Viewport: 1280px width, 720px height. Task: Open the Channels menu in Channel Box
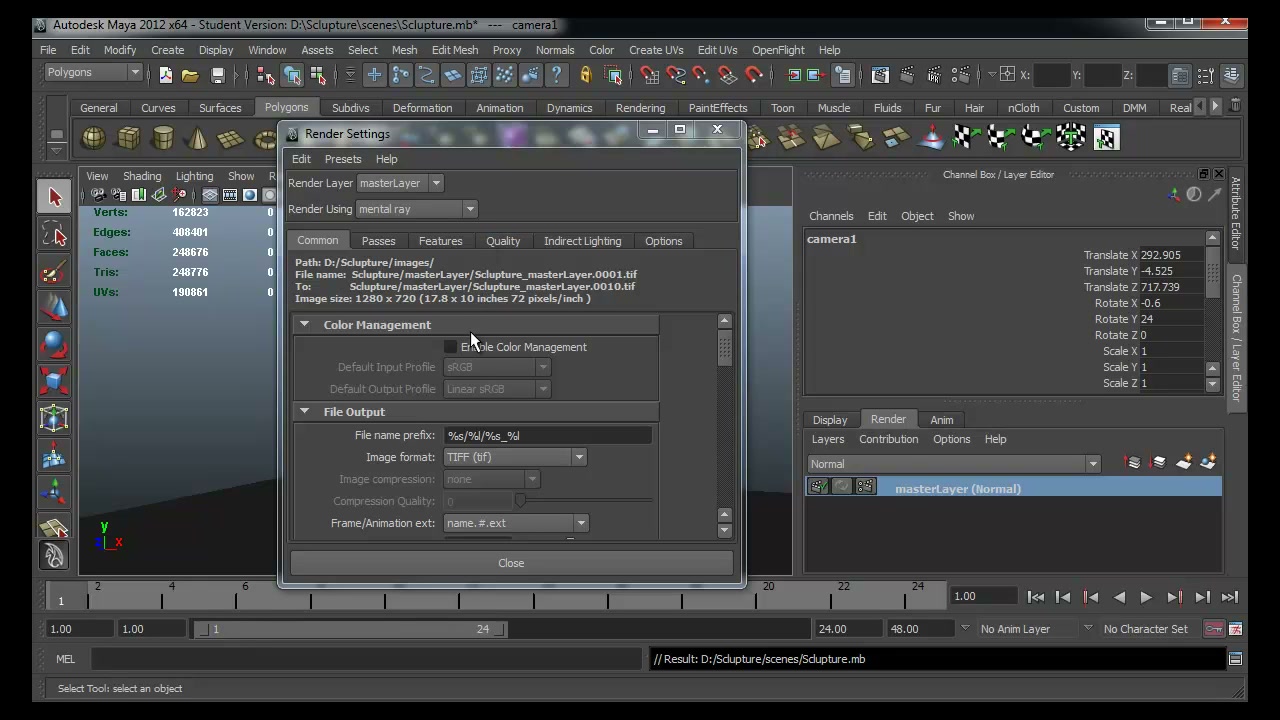[831, 216]
